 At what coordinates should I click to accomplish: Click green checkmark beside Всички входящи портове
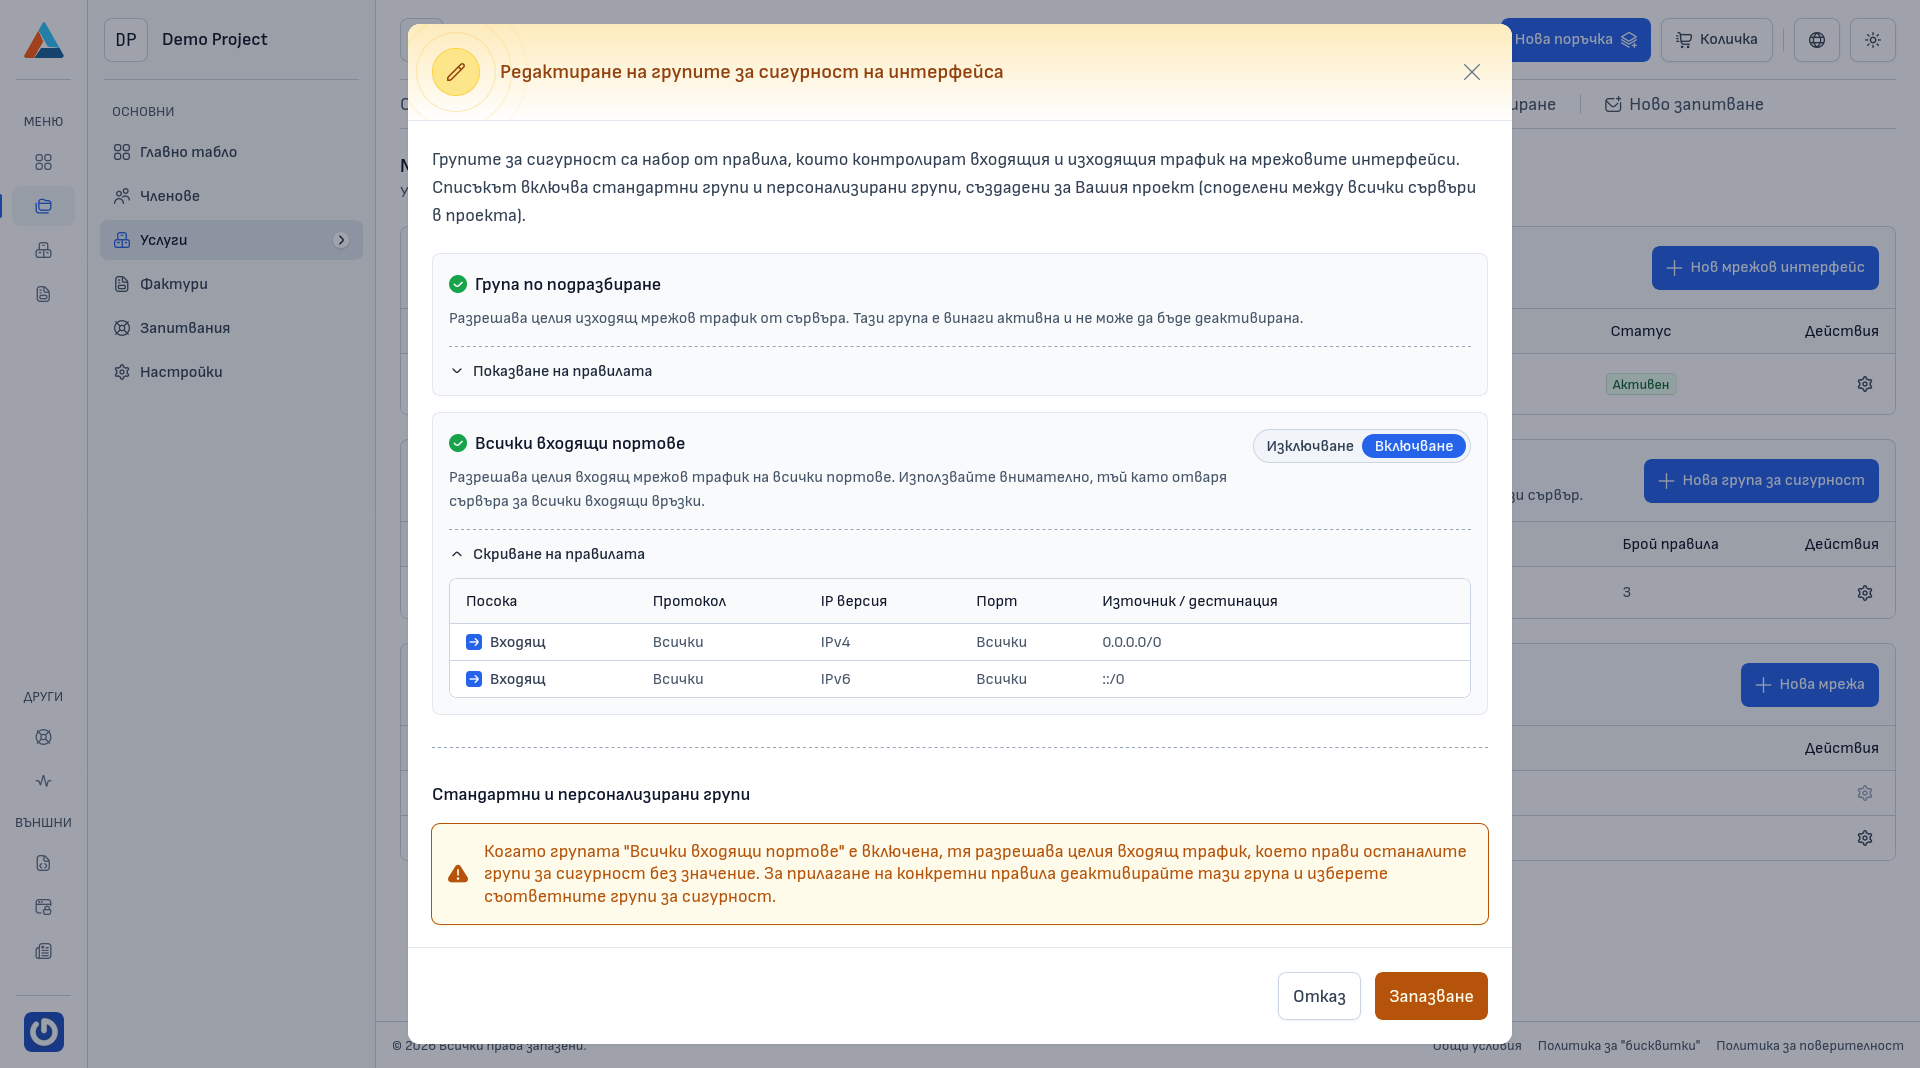coord(458,443)
